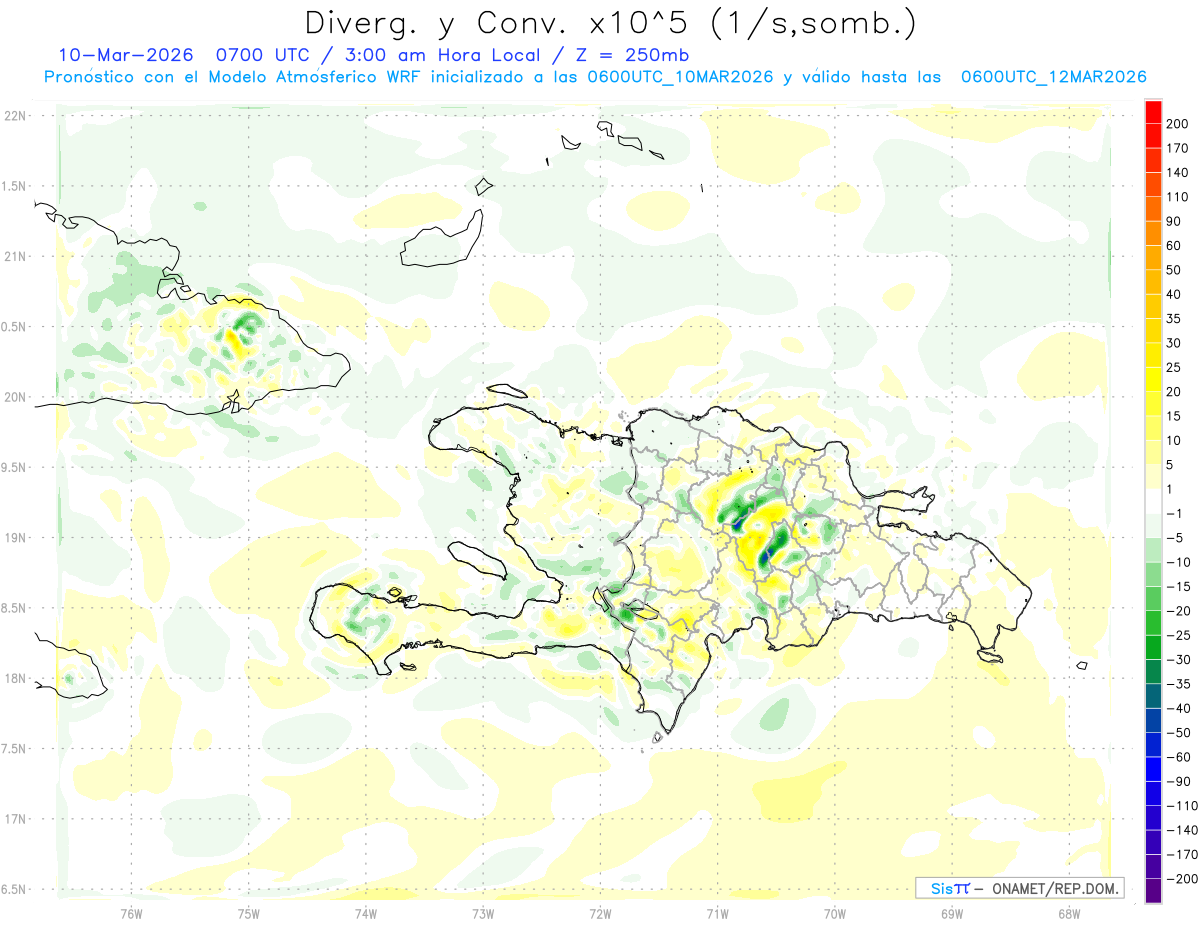
Task: Click the positive "35" color scale label
Action: click(x=1174, y=319)
